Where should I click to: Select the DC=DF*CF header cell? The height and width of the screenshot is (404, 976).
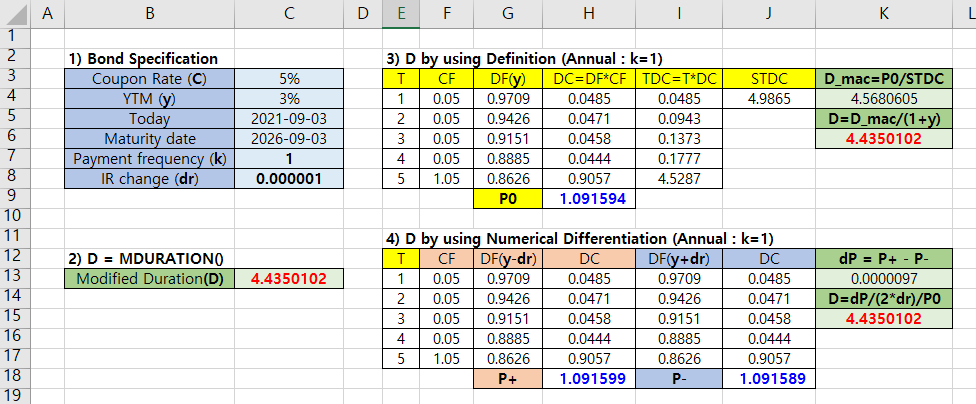(589, 79)
